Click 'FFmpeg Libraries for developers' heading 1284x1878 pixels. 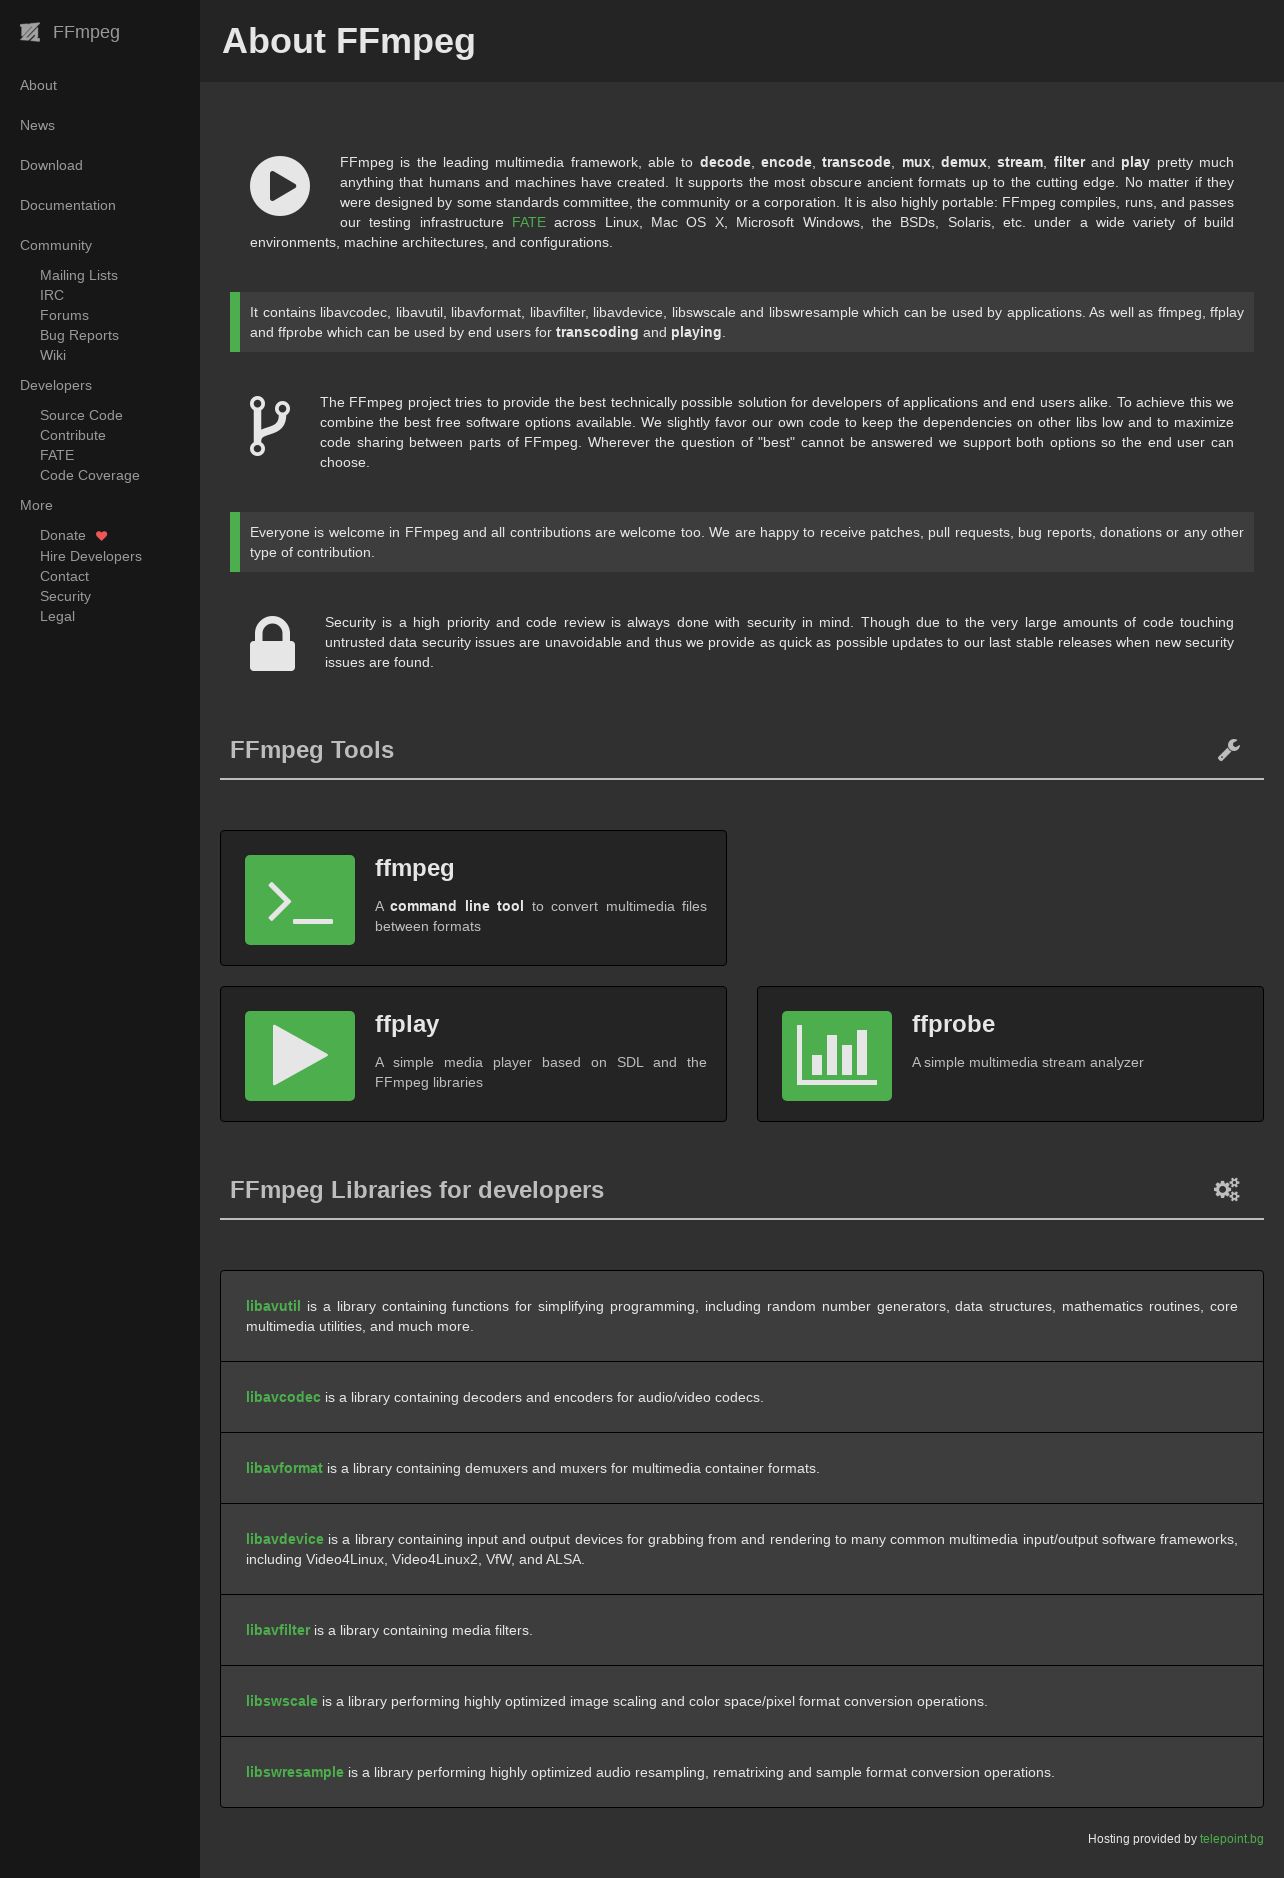(417, 1190)
